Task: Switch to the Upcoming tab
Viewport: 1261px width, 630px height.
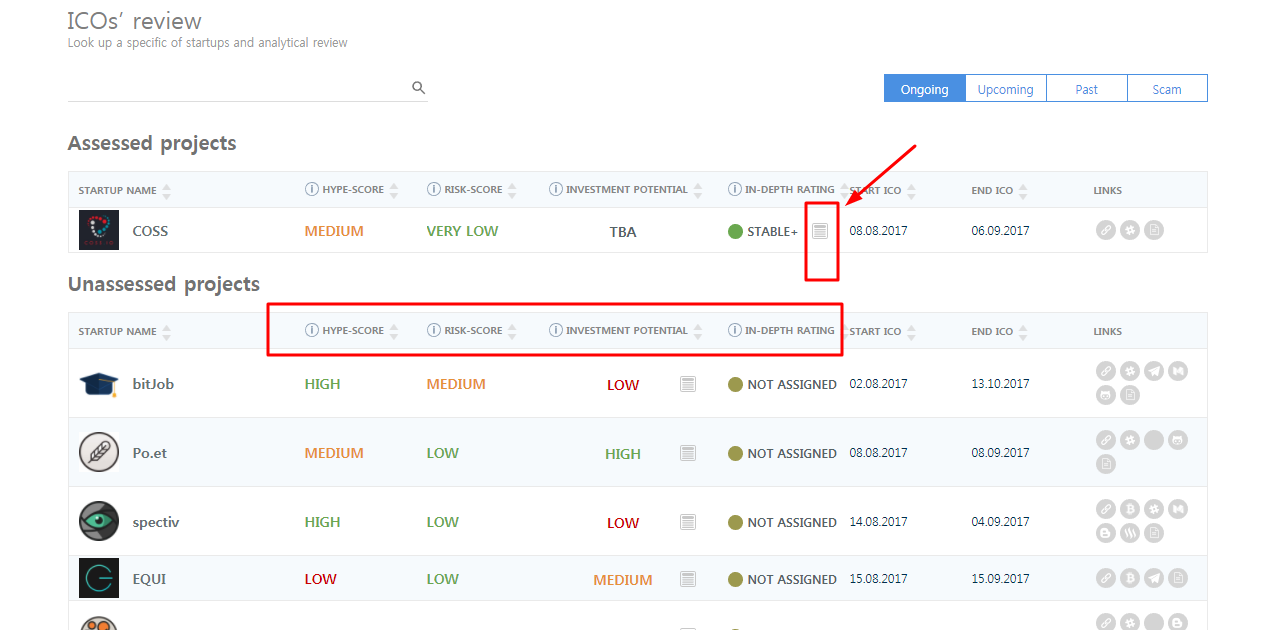Action: (x=1005, y=89)
